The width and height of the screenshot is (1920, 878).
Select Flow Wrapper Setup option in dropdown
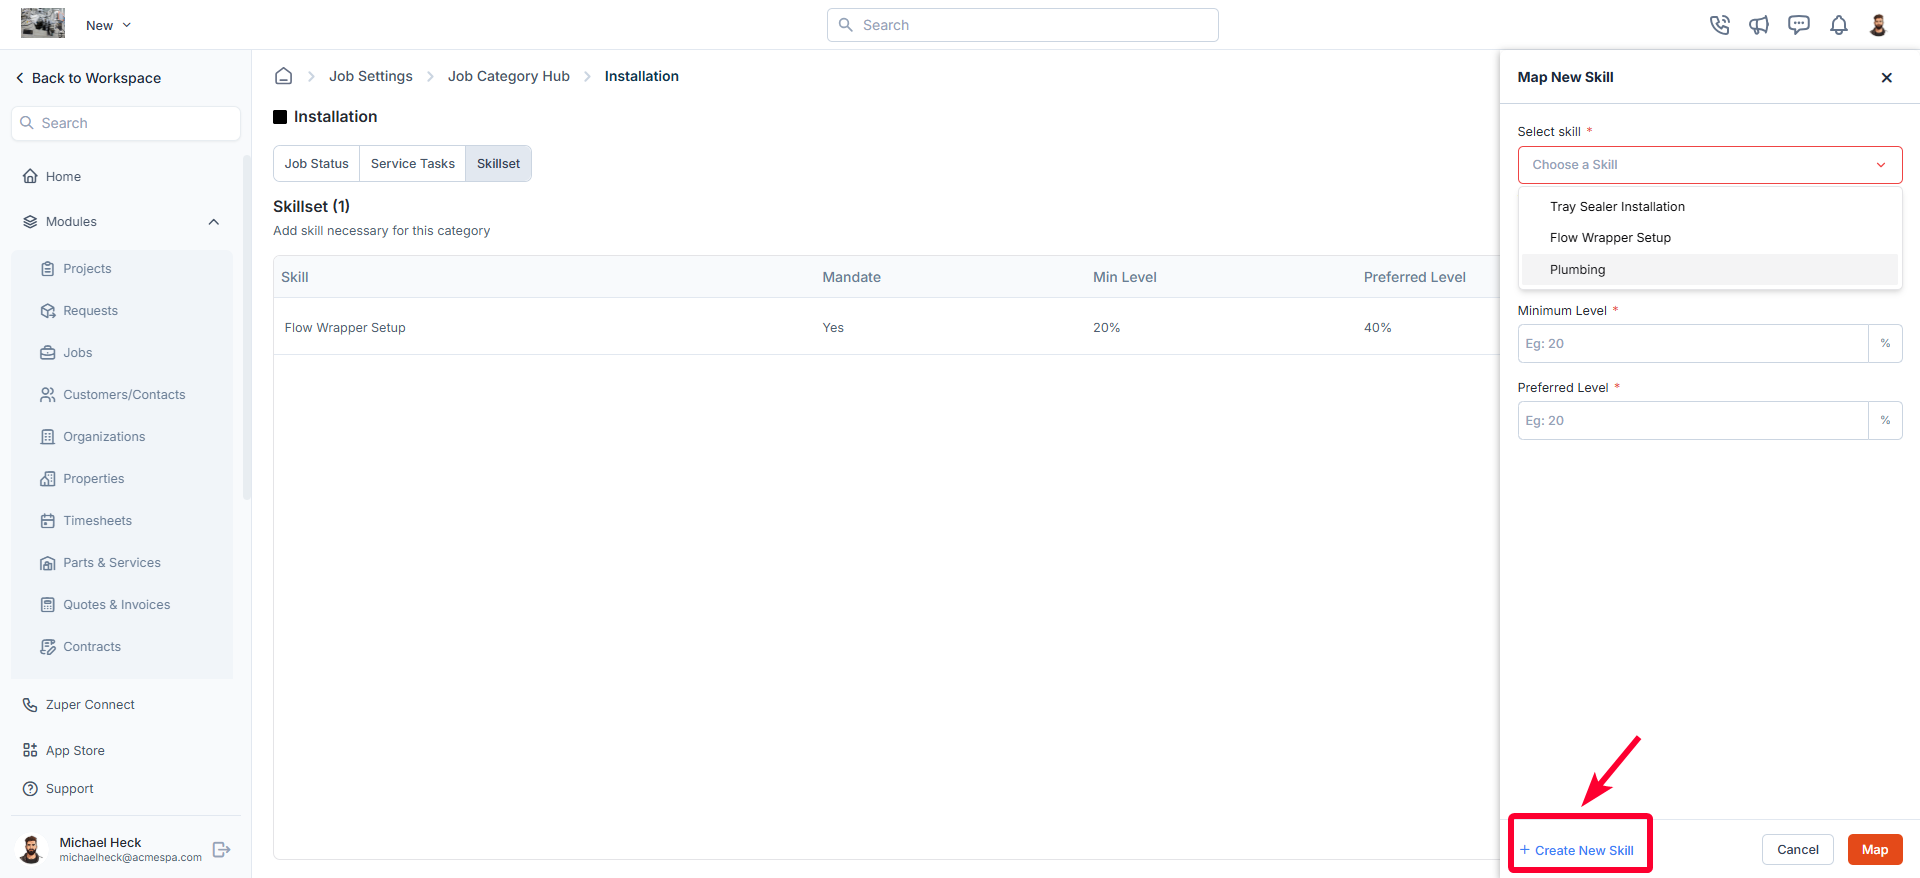tap(1710, 238)
